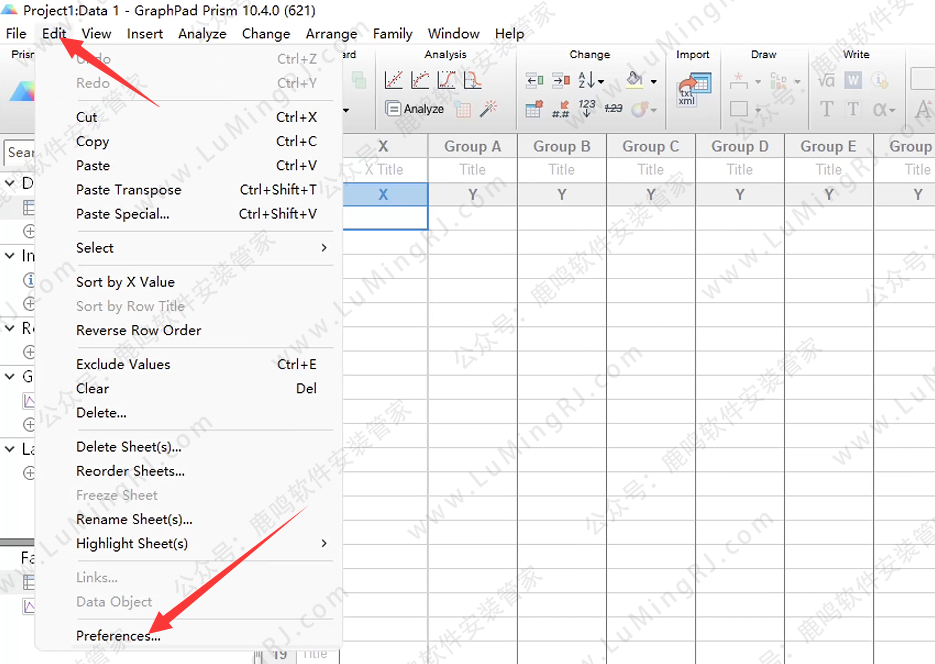Screen dimensions: 935x664
Task: Click the paint bucket fill color icon
Action: pos(634,79)
